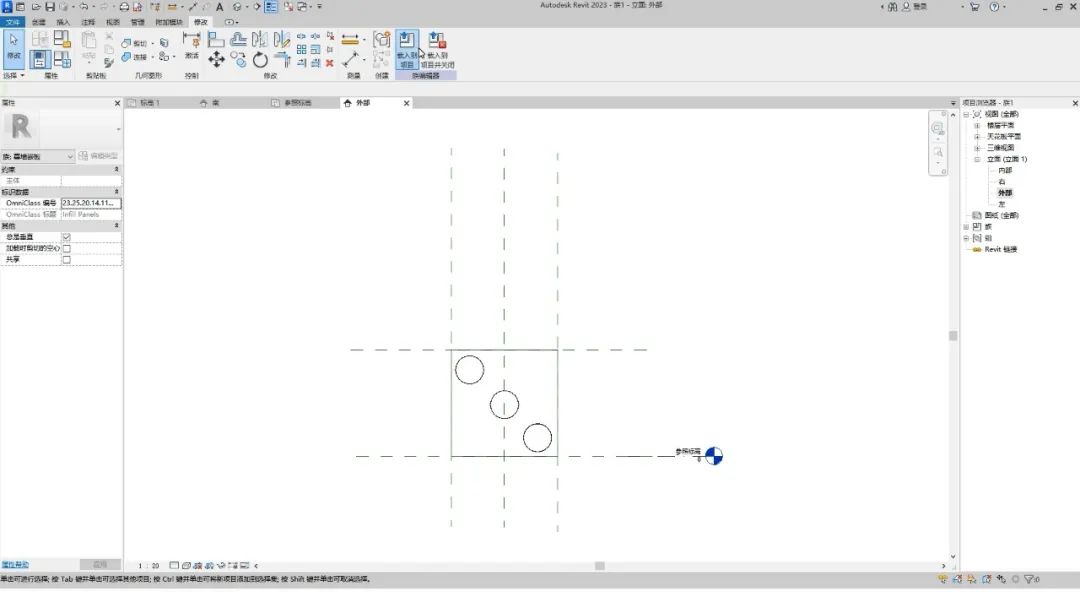Switch to the Manage ribbon tab
The image size is (1080, 608).
tap(138, 22)
